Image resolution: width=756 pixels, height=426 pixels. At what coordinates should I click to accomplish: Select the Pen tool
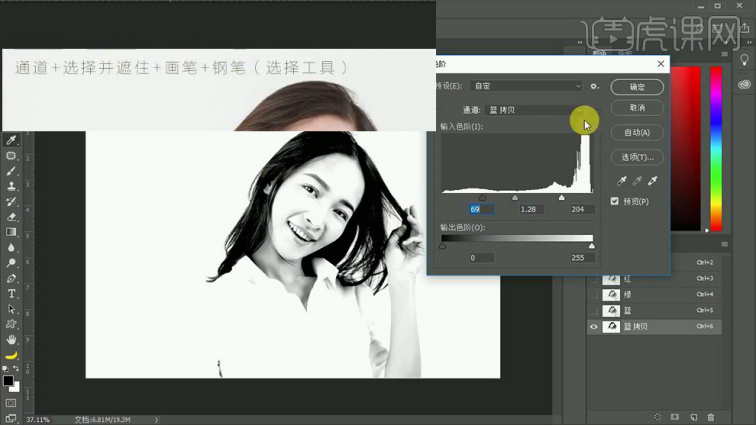[11, 279]
